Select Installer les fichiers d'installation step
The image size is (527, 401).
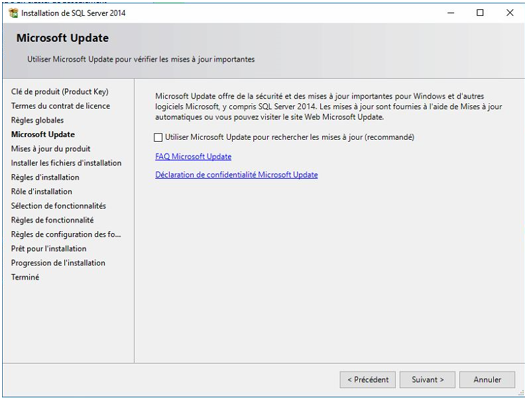pyautogui.click(x=66, y=163)
